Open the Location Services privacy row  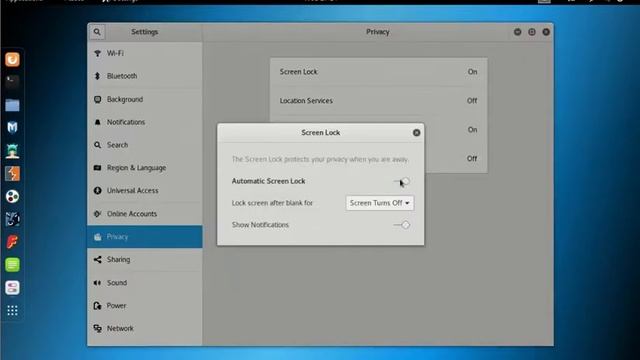(378, 101)
